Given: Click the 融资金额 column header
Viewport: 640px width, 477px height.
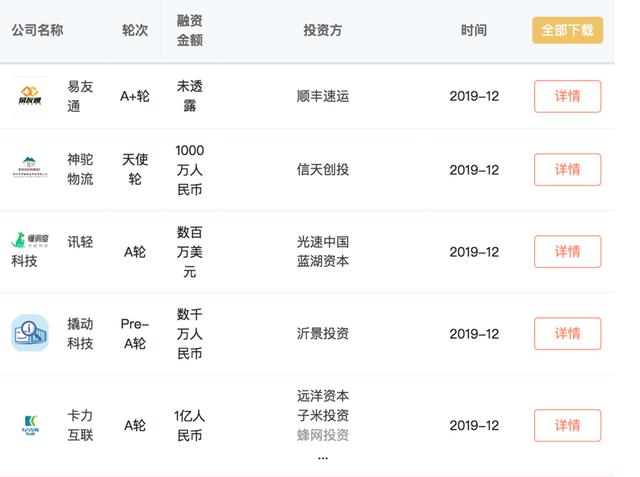Looking at the screenshot, I should tap(189, 30).
